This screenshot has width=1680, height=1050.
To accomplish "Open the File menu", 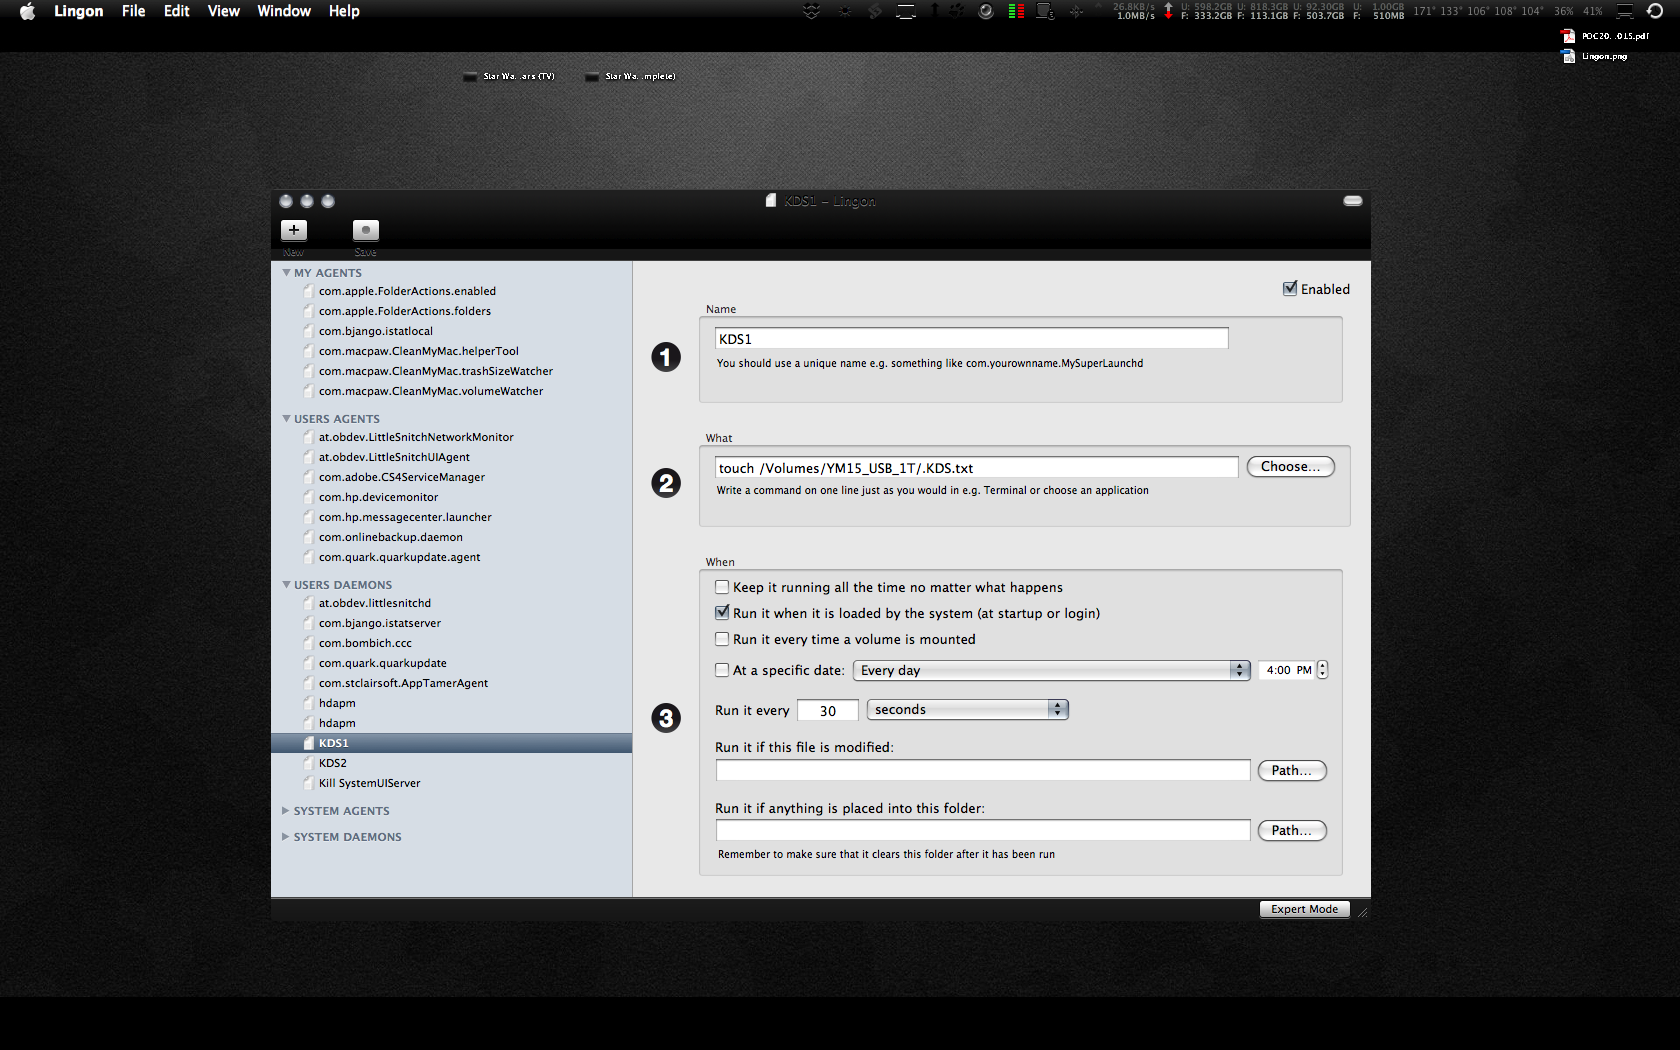I will [134, 11].
